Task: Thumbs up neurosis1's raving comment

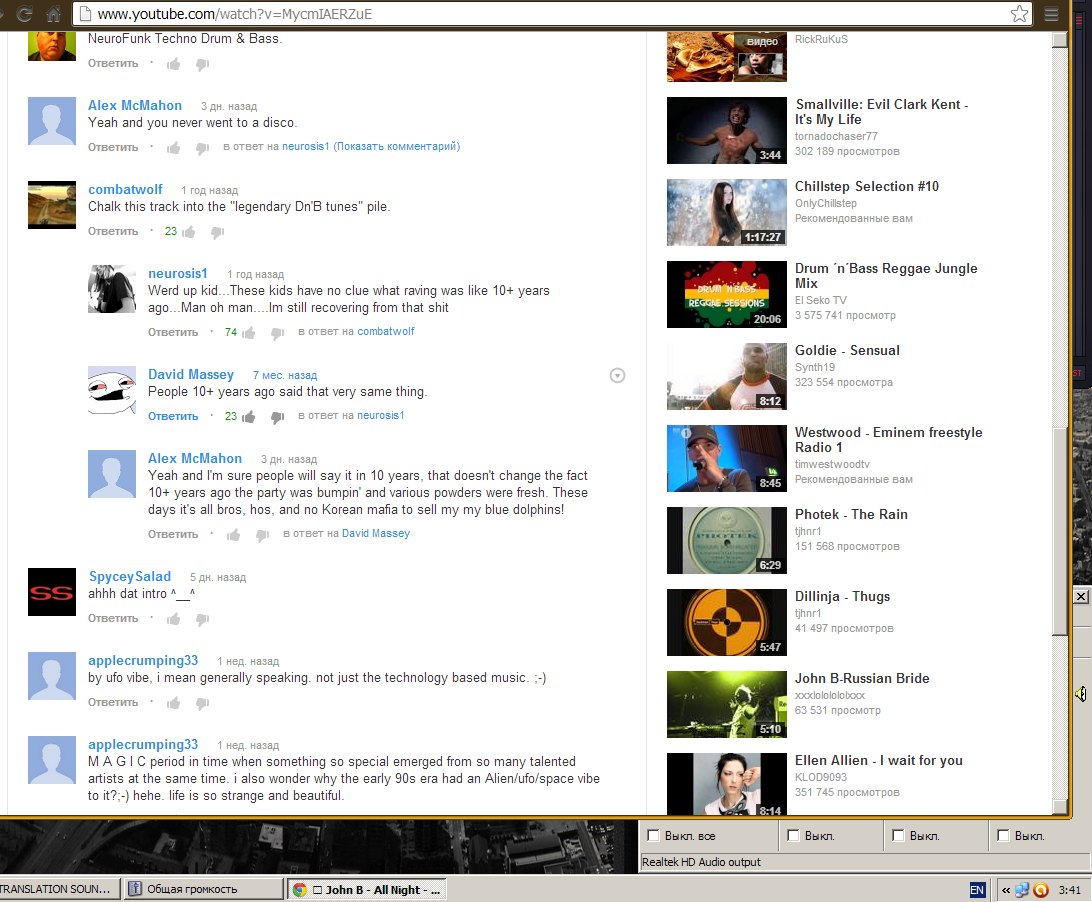Action: click(x=249, y=333)
